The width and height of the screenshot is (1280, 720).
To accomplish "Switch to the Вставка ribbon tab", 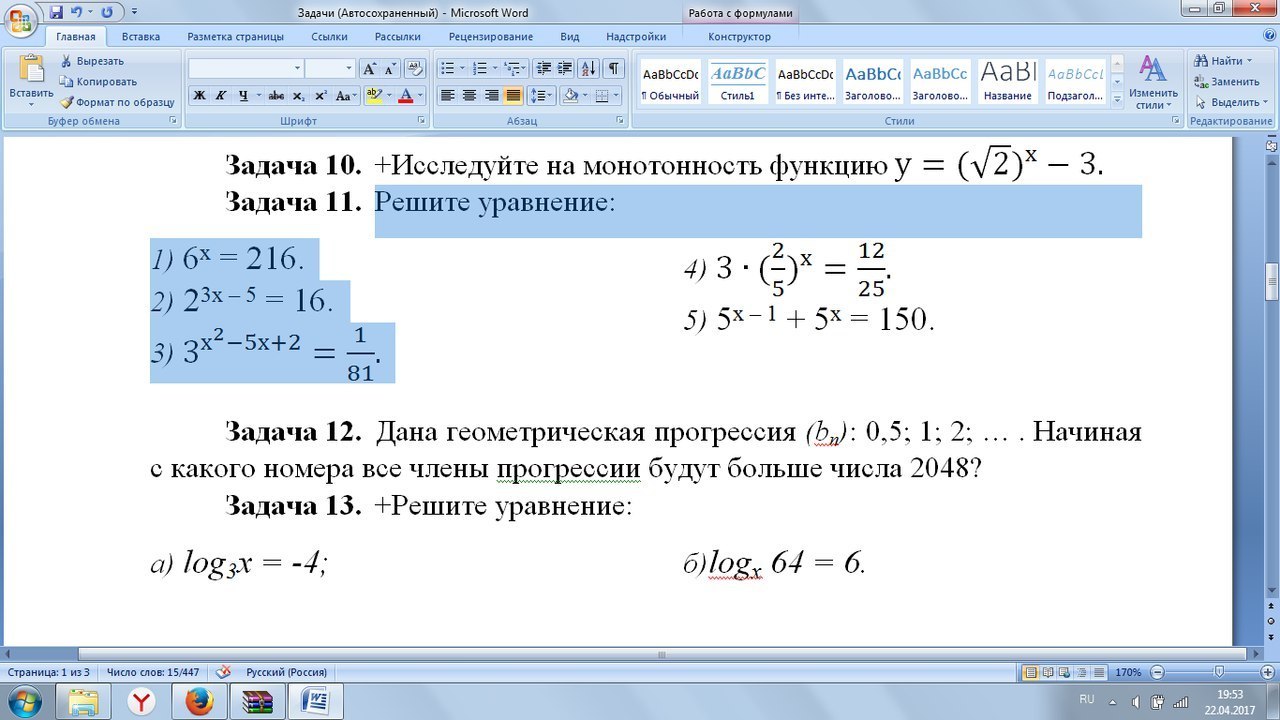I will click(x=139, y=35).
